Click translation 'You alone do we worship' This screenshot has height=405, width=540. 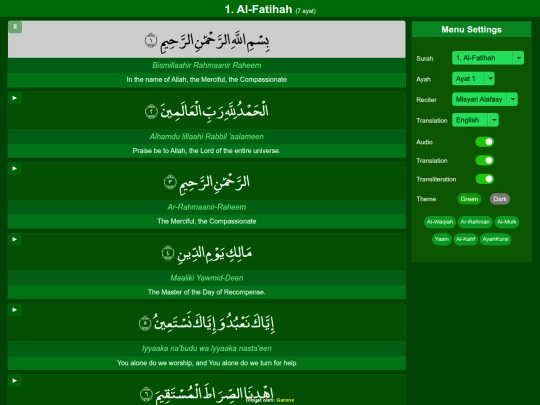click(207, 363)
